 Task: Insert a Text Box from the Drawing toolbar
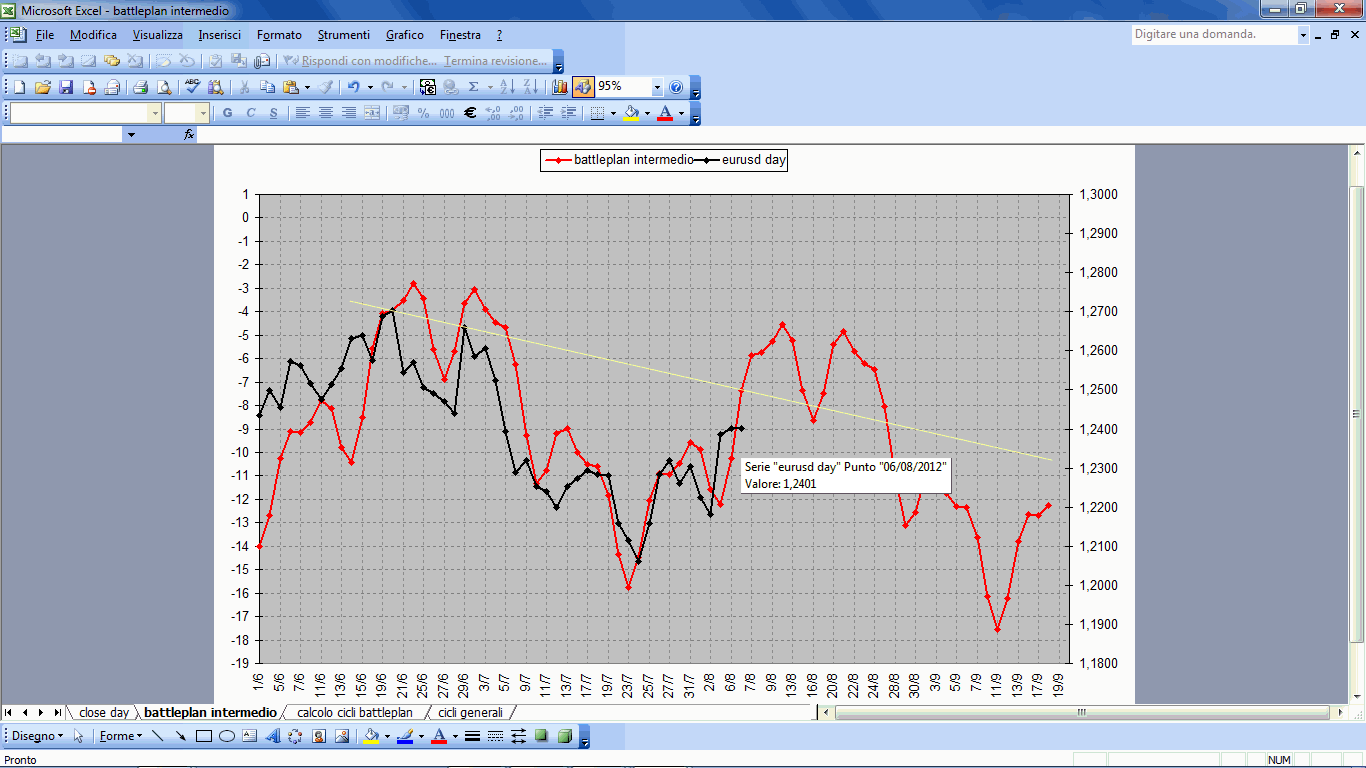click(x=250, y=736)
